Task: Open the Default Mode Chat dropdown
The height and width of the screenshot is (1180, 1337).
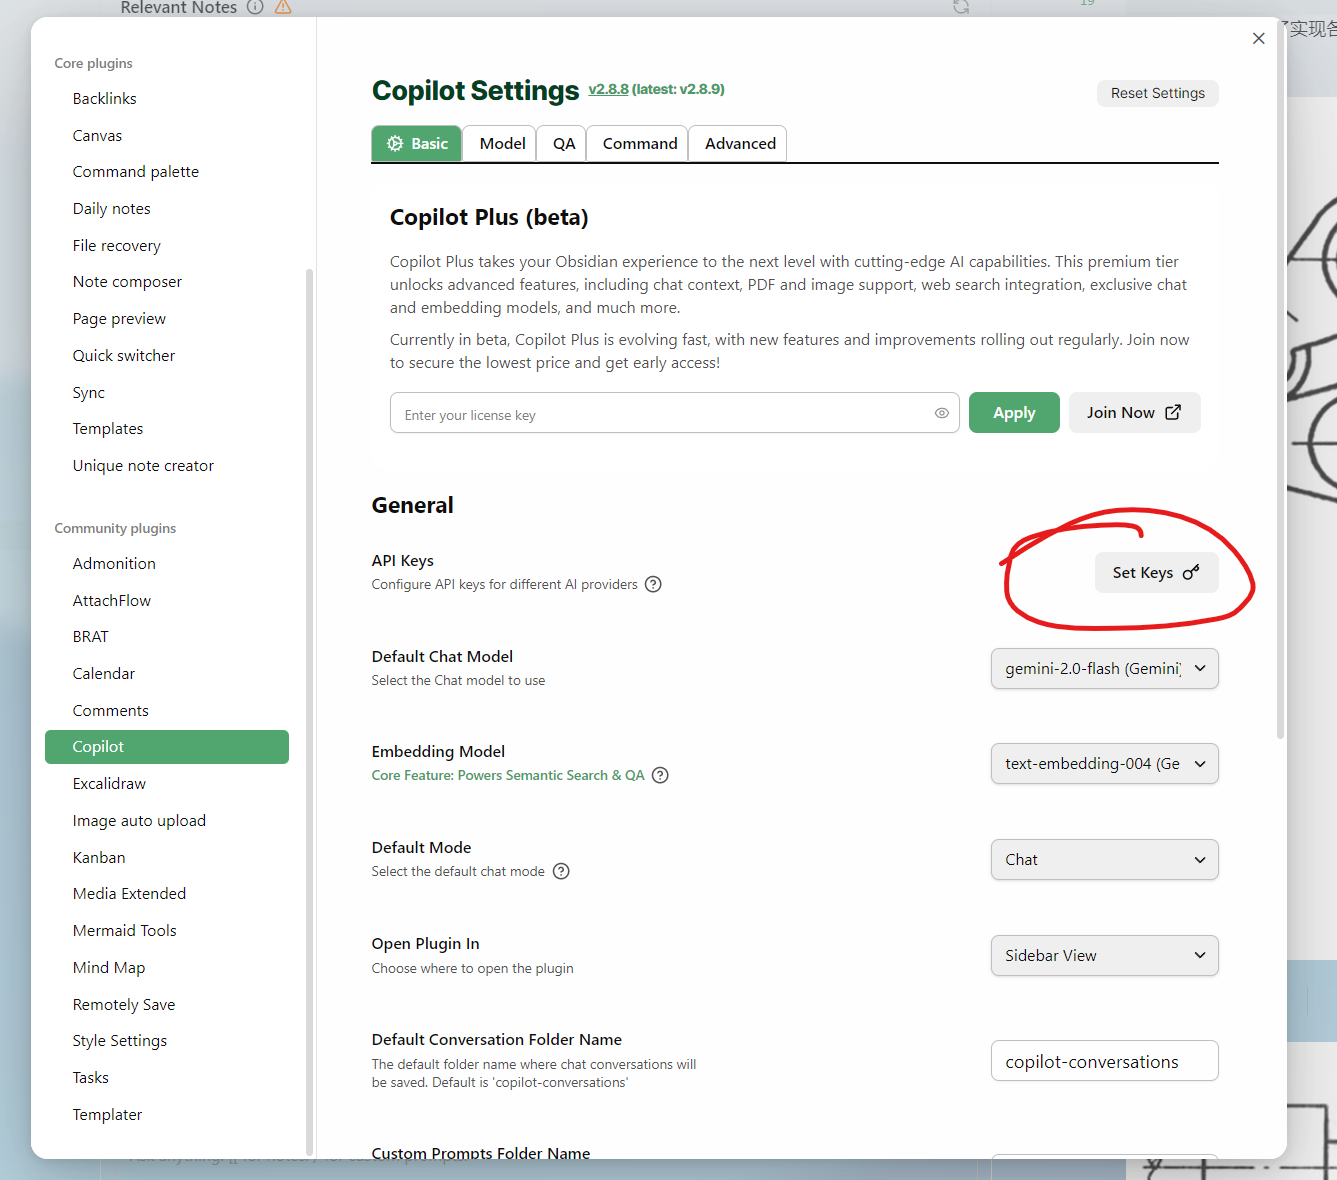Action: pyautogui.click(x=1104, y=859)
